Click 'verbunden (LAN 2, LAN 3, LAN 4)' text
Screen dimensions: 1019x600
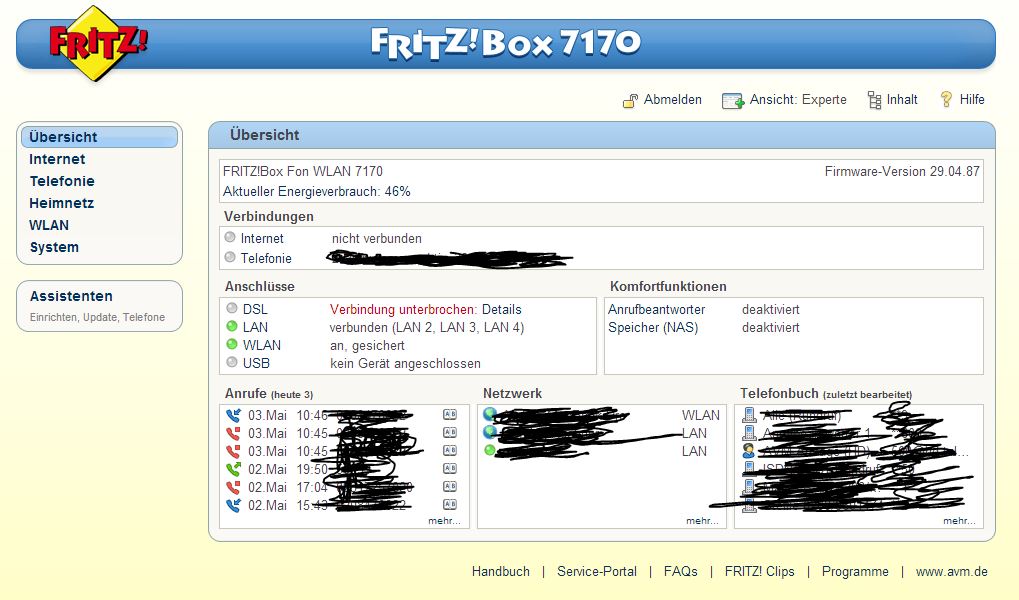(x=427, y=328)
